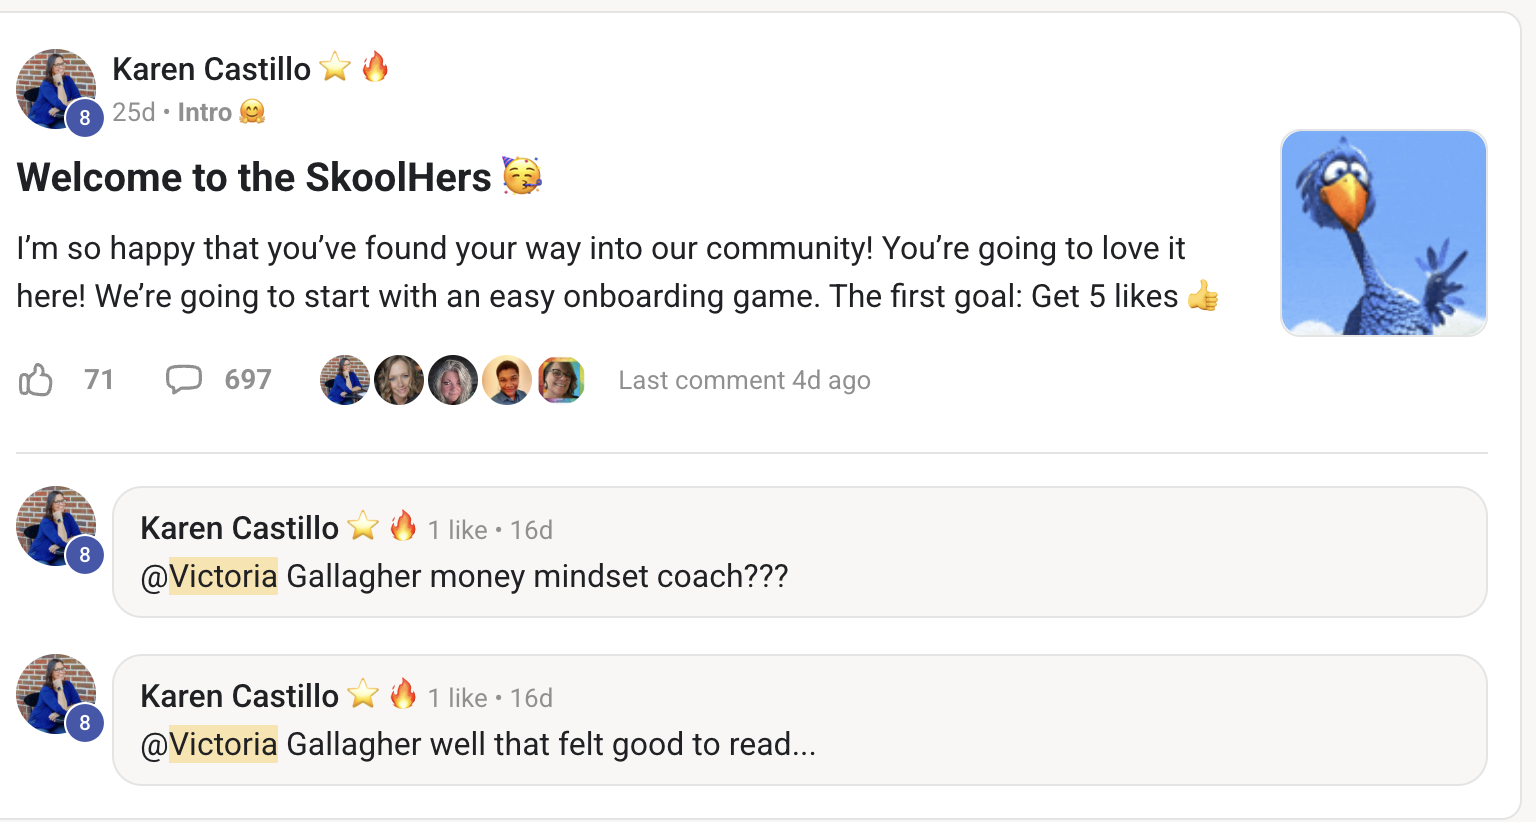
Task: Click the fourth commenter avatar in the row
Action: coord(507,380)
